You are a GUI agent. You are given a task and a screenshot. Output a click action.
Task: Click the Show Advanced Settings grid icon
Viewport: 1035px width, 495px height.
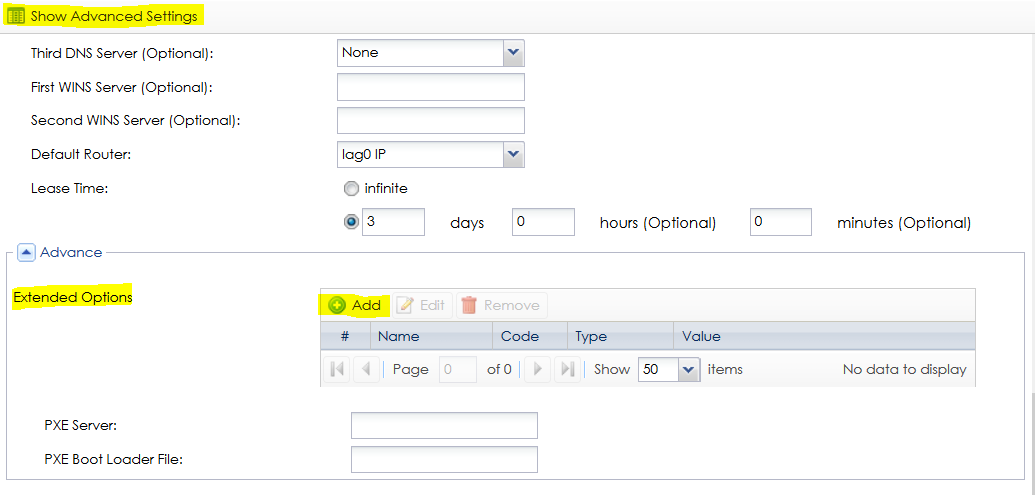coord(16,16)
